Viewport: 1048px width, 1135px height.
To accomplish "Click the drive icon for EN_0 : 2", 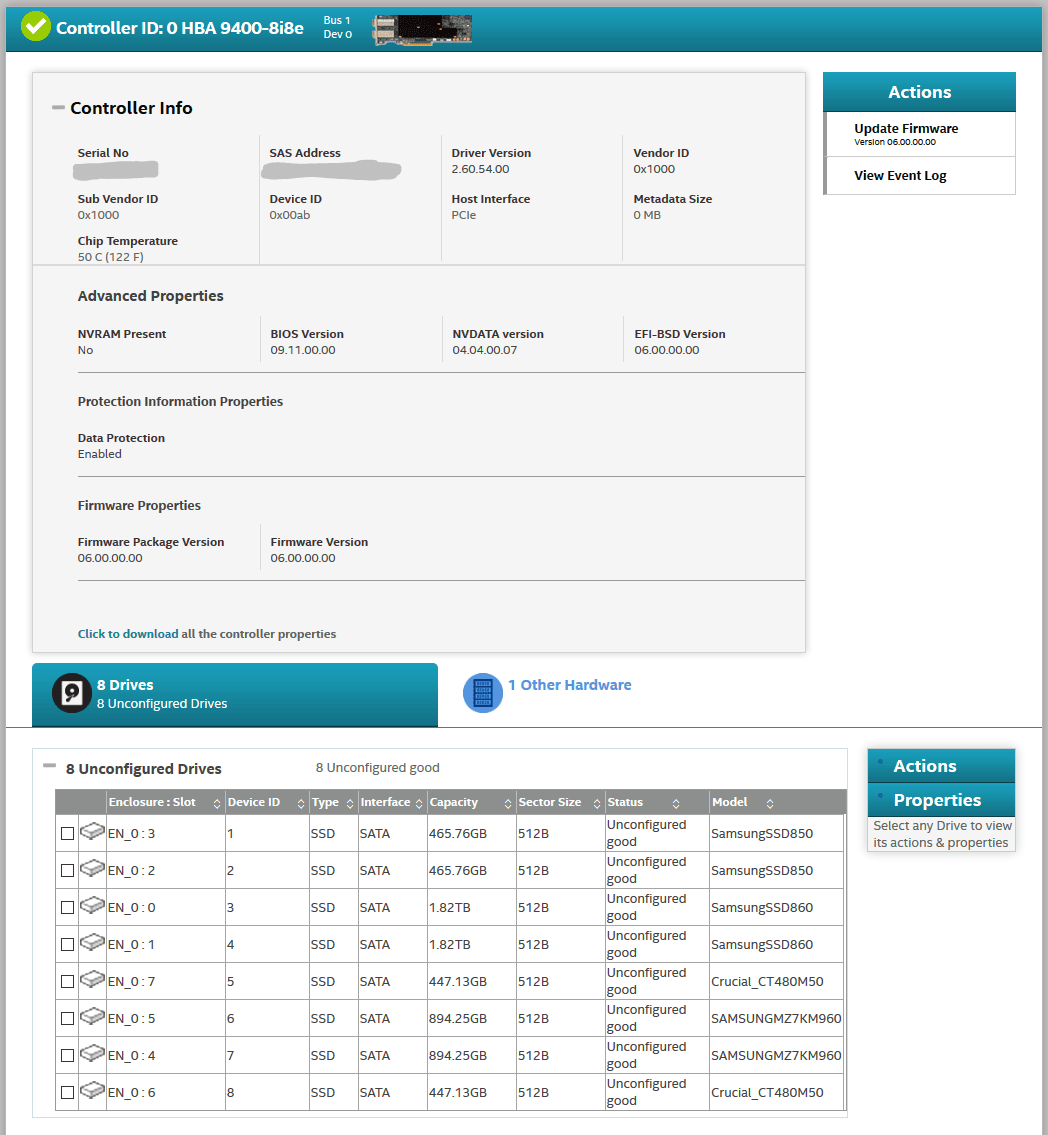I will tap(92, 868).
